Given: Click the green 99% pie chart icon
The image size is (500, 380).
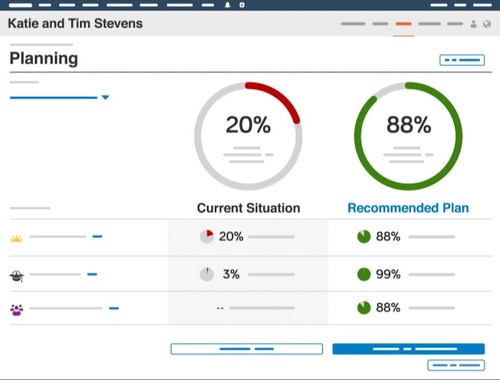Looking at the screenshot, I should tap(364, 274).
